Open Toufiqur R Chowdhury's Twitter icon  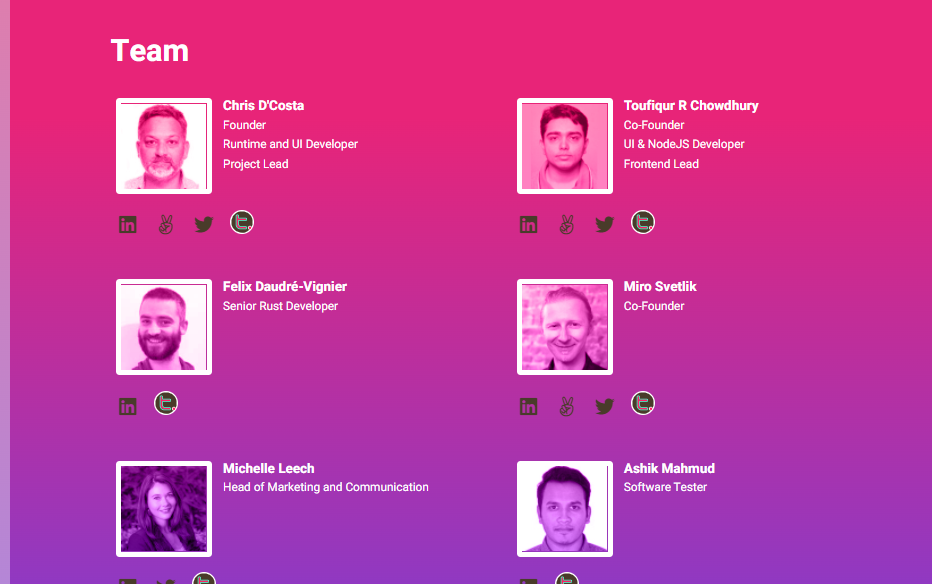pyautogui.click(x=605, y=224)
